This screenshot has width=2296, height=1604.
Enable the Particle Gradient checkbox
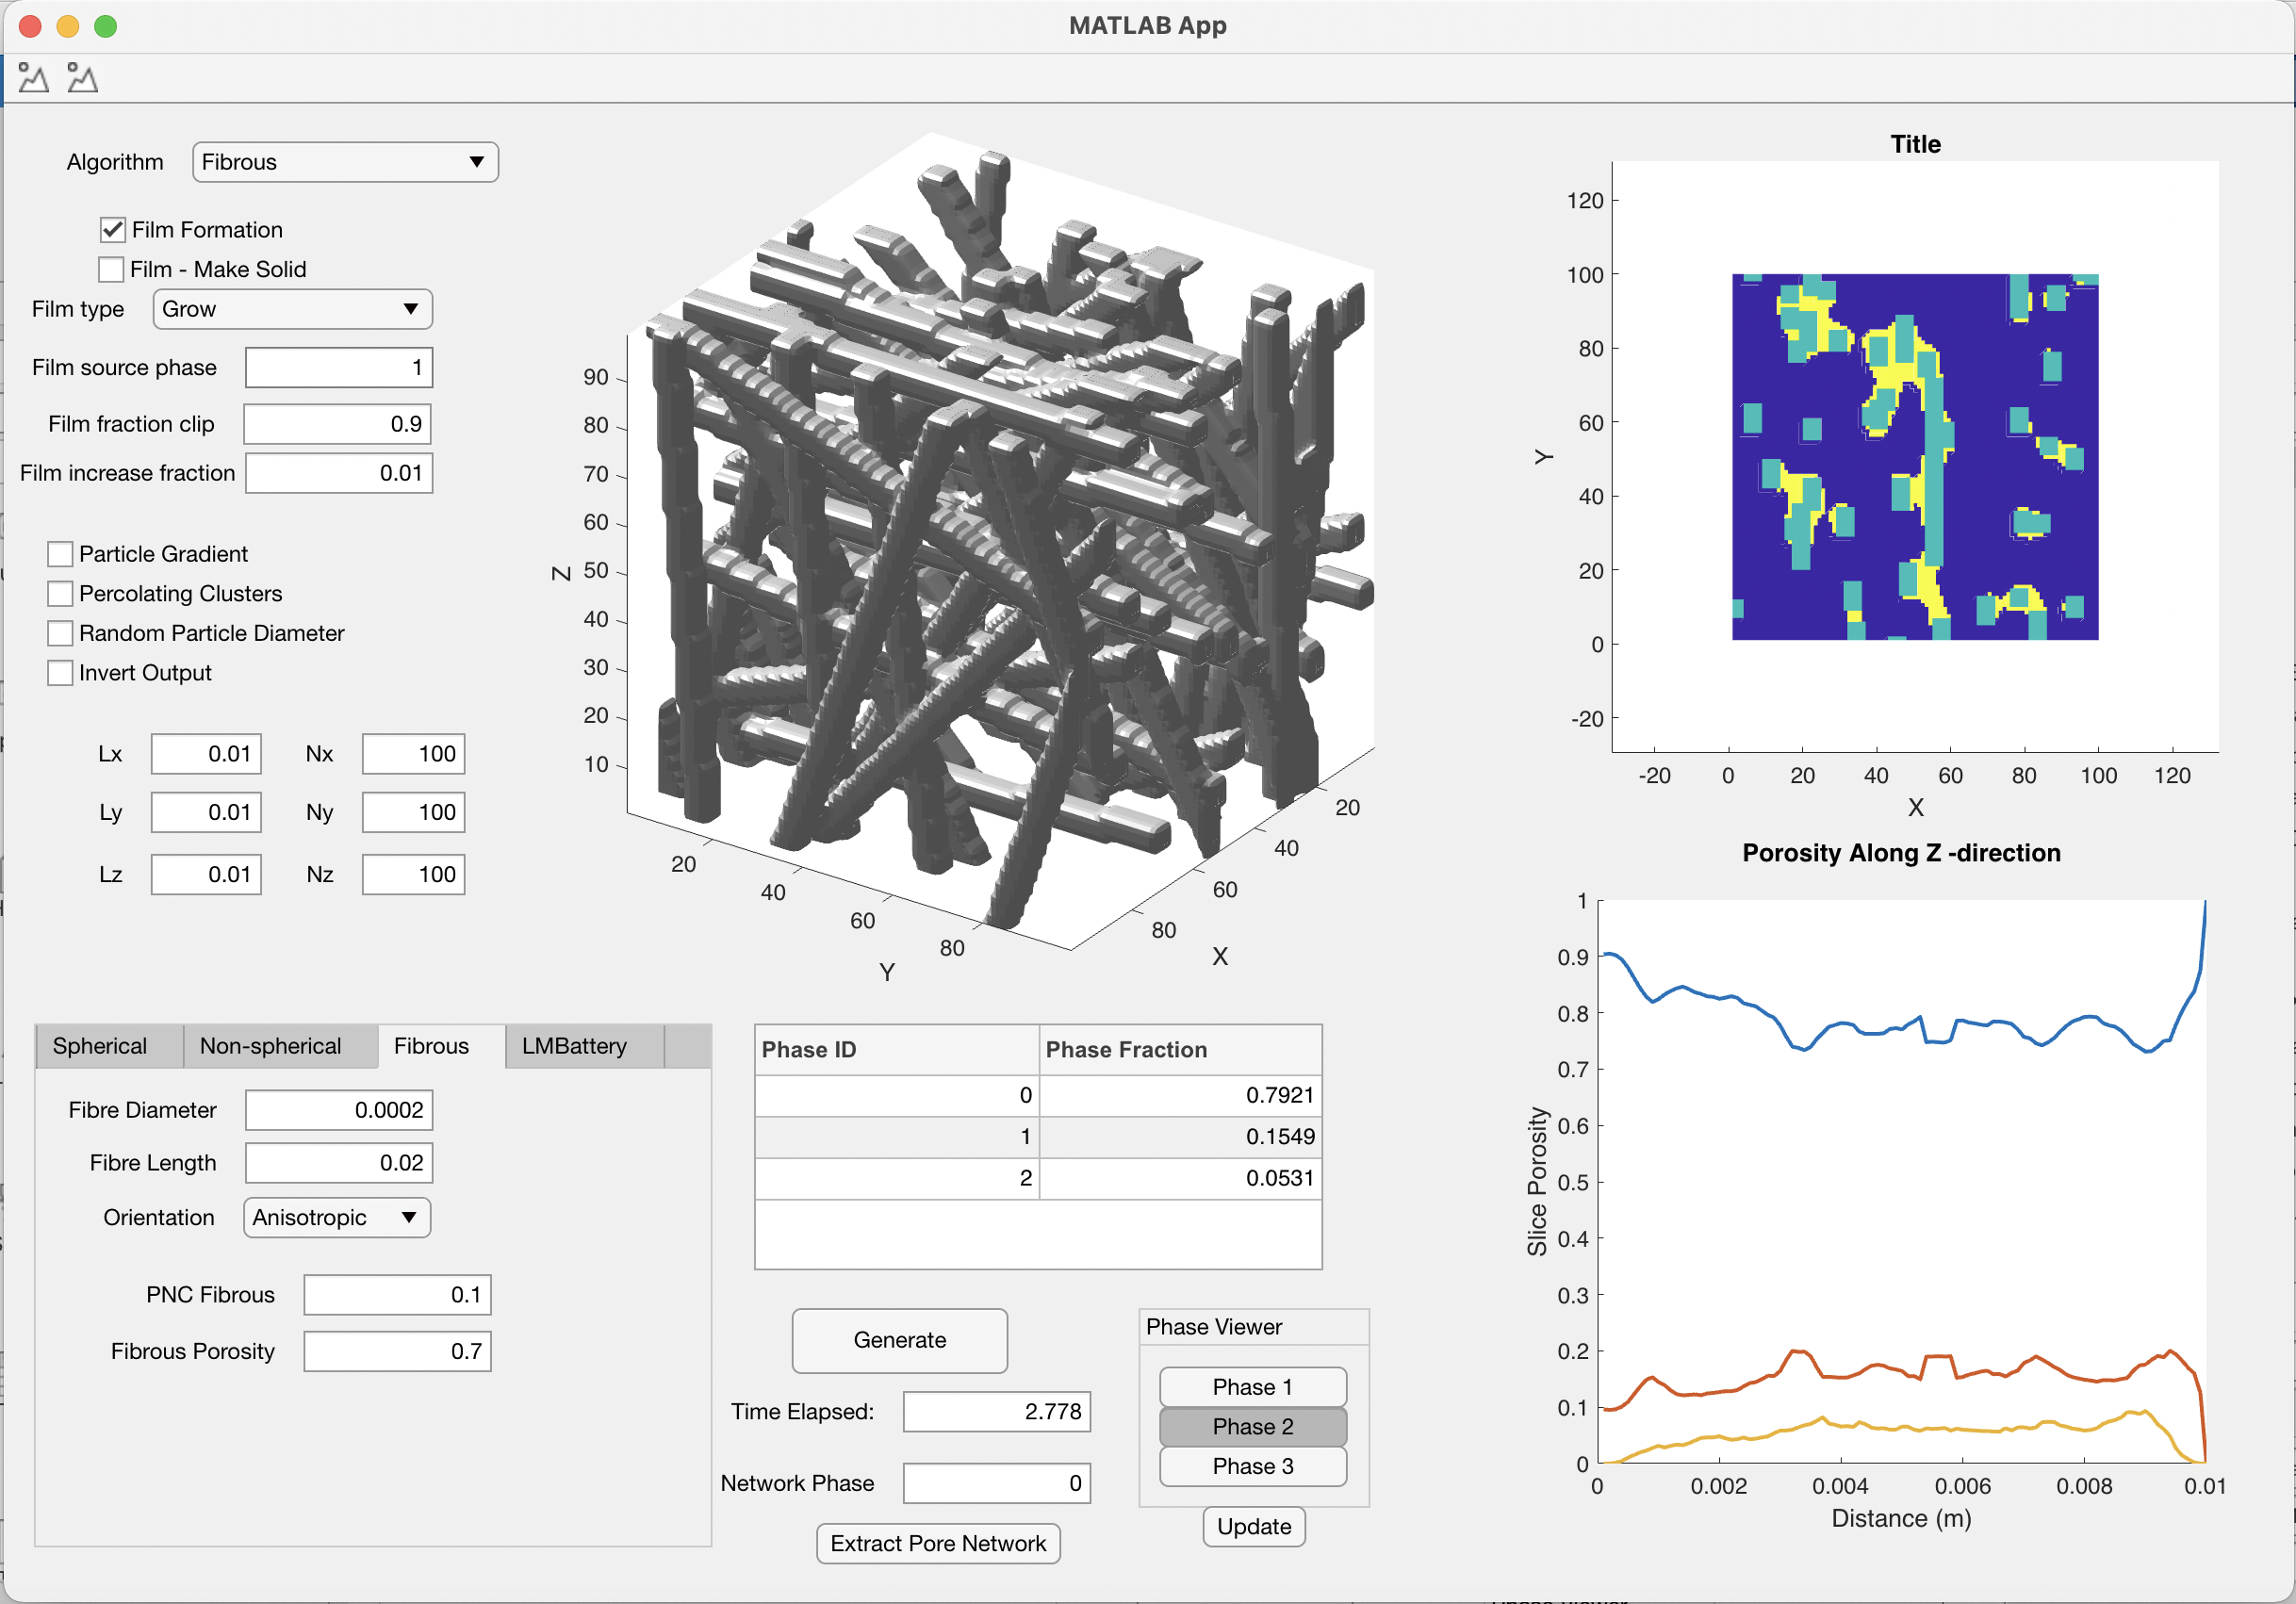tap(60, 553)
